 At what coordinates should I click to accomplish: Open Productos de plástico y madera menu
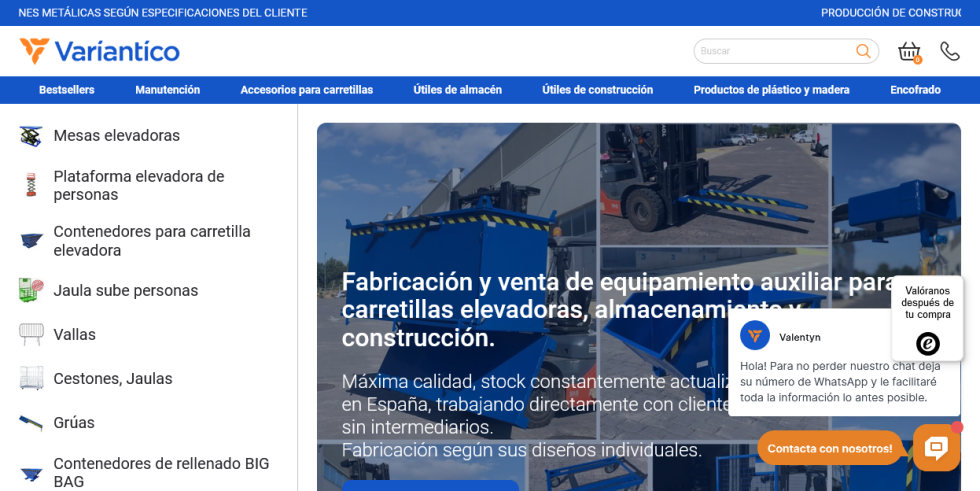click(771, 90)
